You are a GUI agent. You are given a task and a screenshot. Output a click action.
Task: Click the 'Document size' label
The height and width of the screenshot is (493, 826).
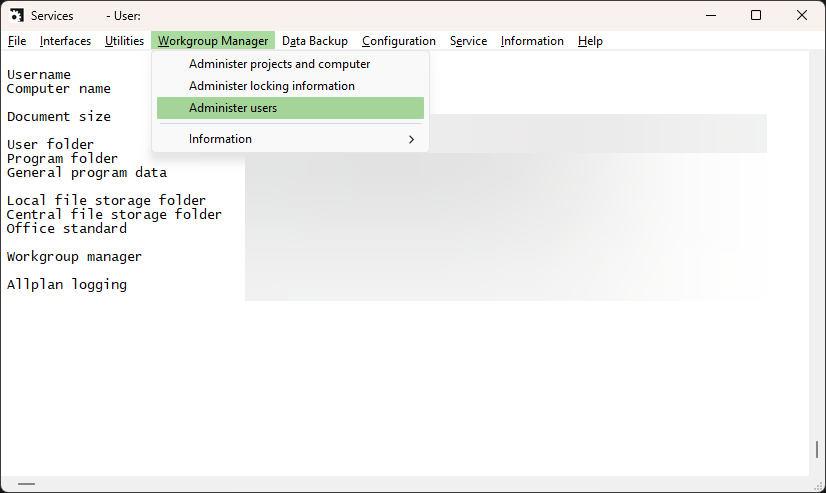(x=59, y=116)
